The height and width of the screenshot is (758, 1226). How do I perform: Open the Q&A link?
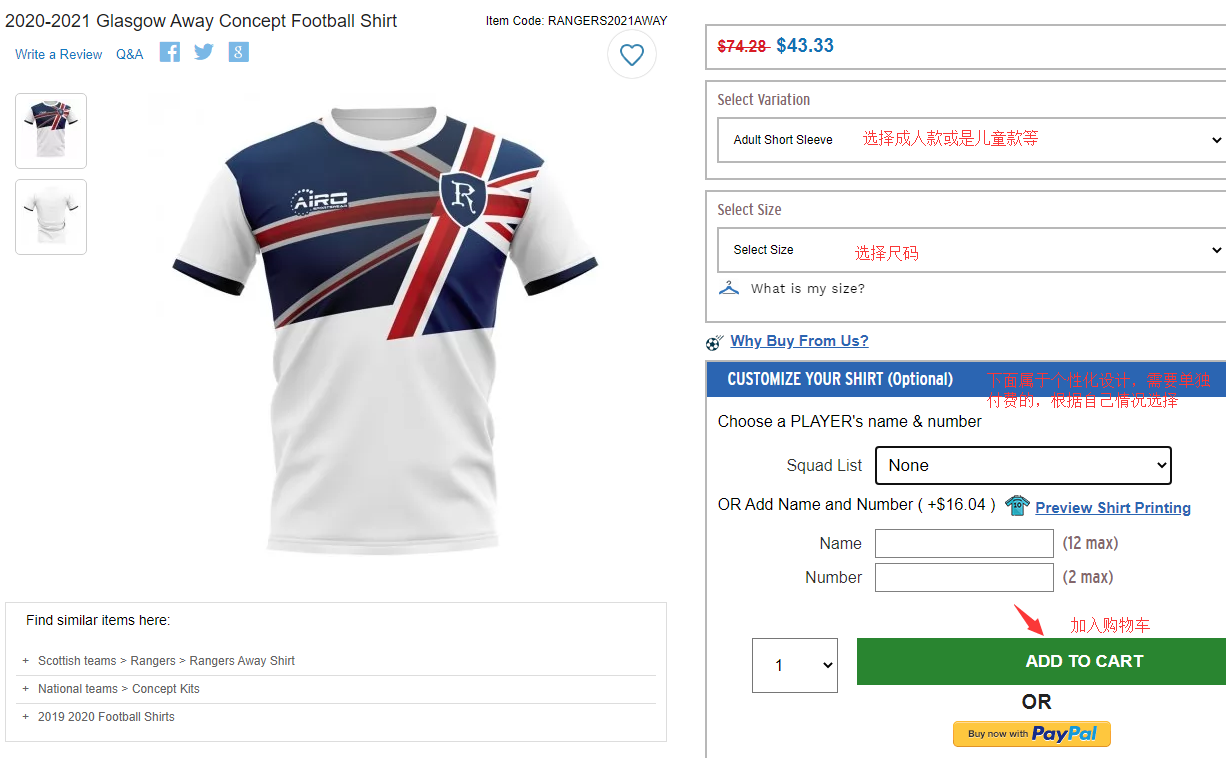130,54
